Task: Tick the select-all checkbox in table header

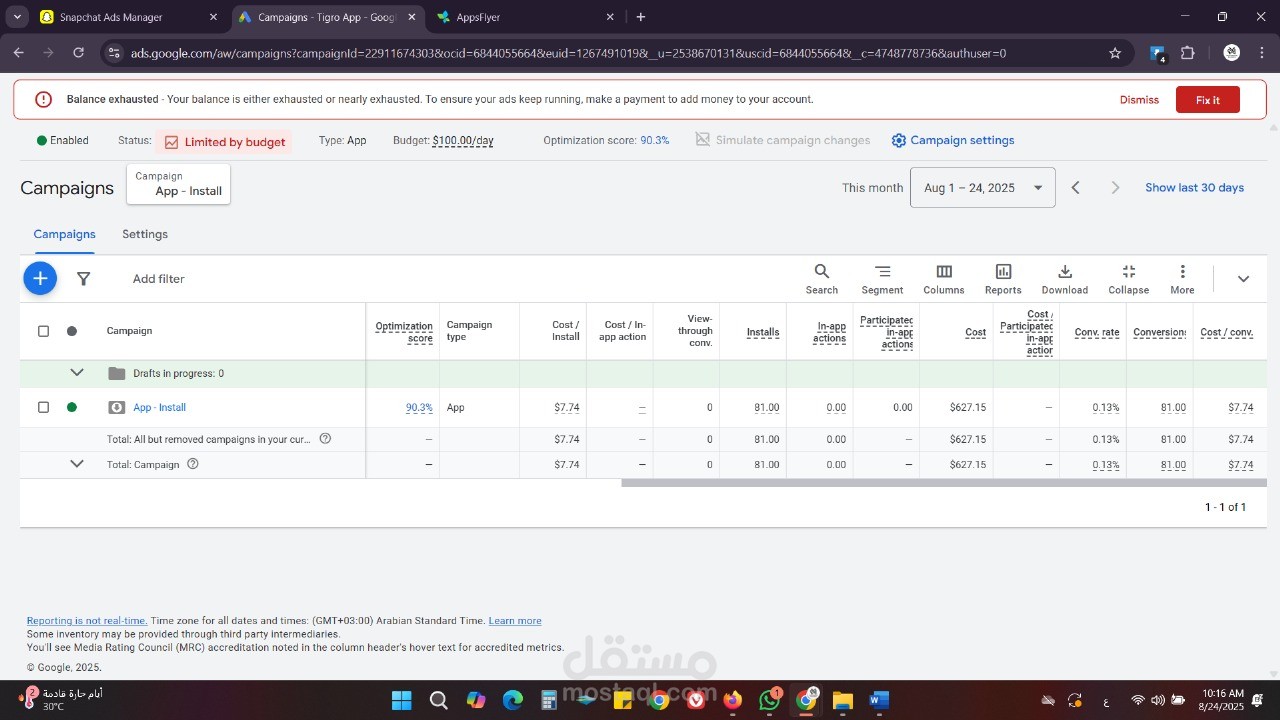Action: click(43, 331)
